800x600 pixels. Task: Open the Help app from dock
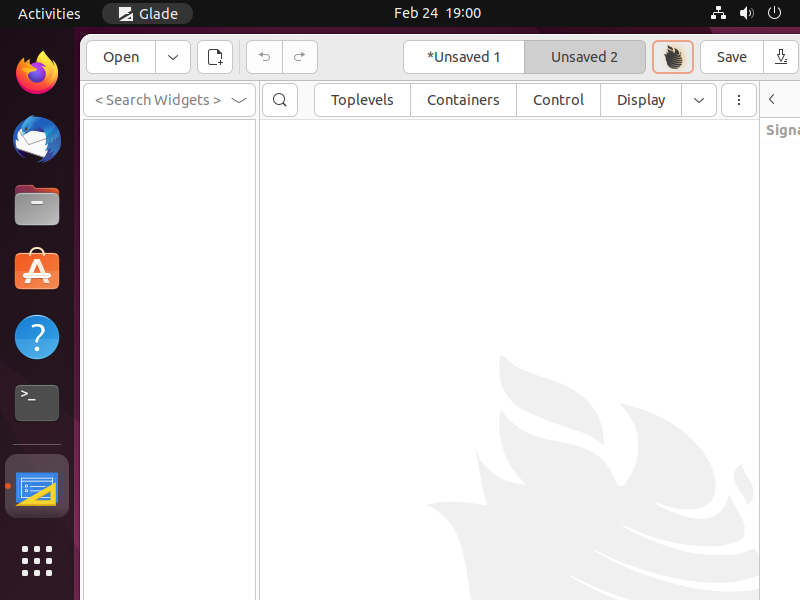pos(37,337)
